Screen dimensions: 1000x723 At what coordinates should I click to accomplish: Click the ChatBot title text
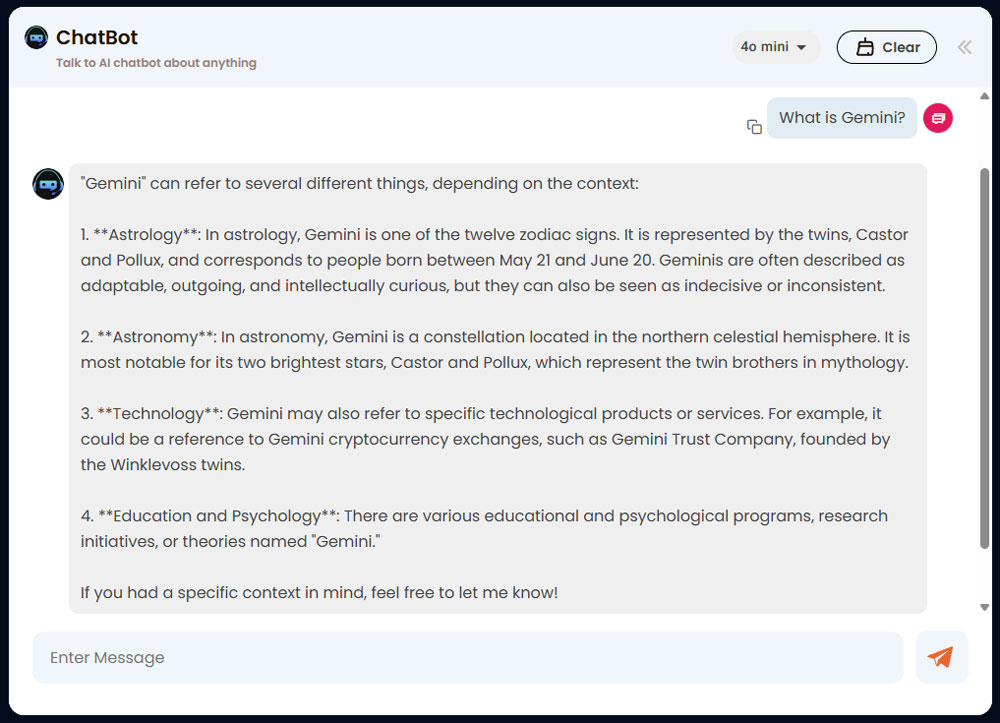(x=97, y=38)
